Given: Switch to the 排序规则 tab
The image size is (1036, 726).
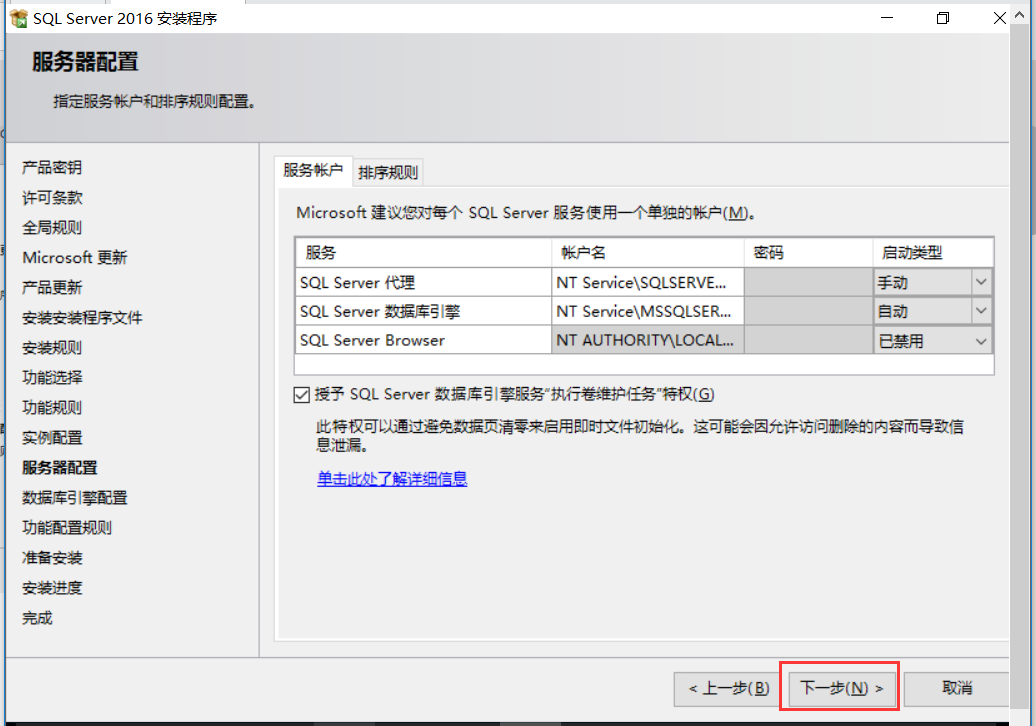Looking at the screenshot, I should tap(388, 171).
